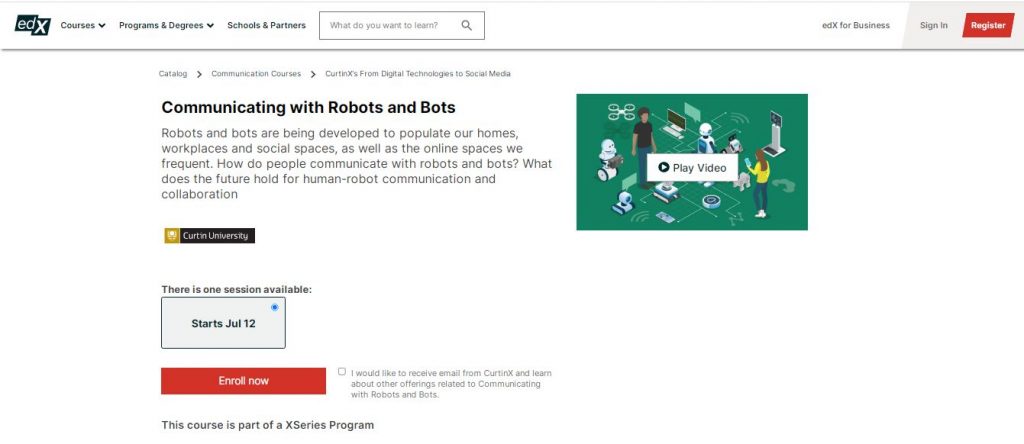Click the Curtin University logo badge
Viewport: 1024px width, 444px height.
pyautogui.click(x=210, y=236)
